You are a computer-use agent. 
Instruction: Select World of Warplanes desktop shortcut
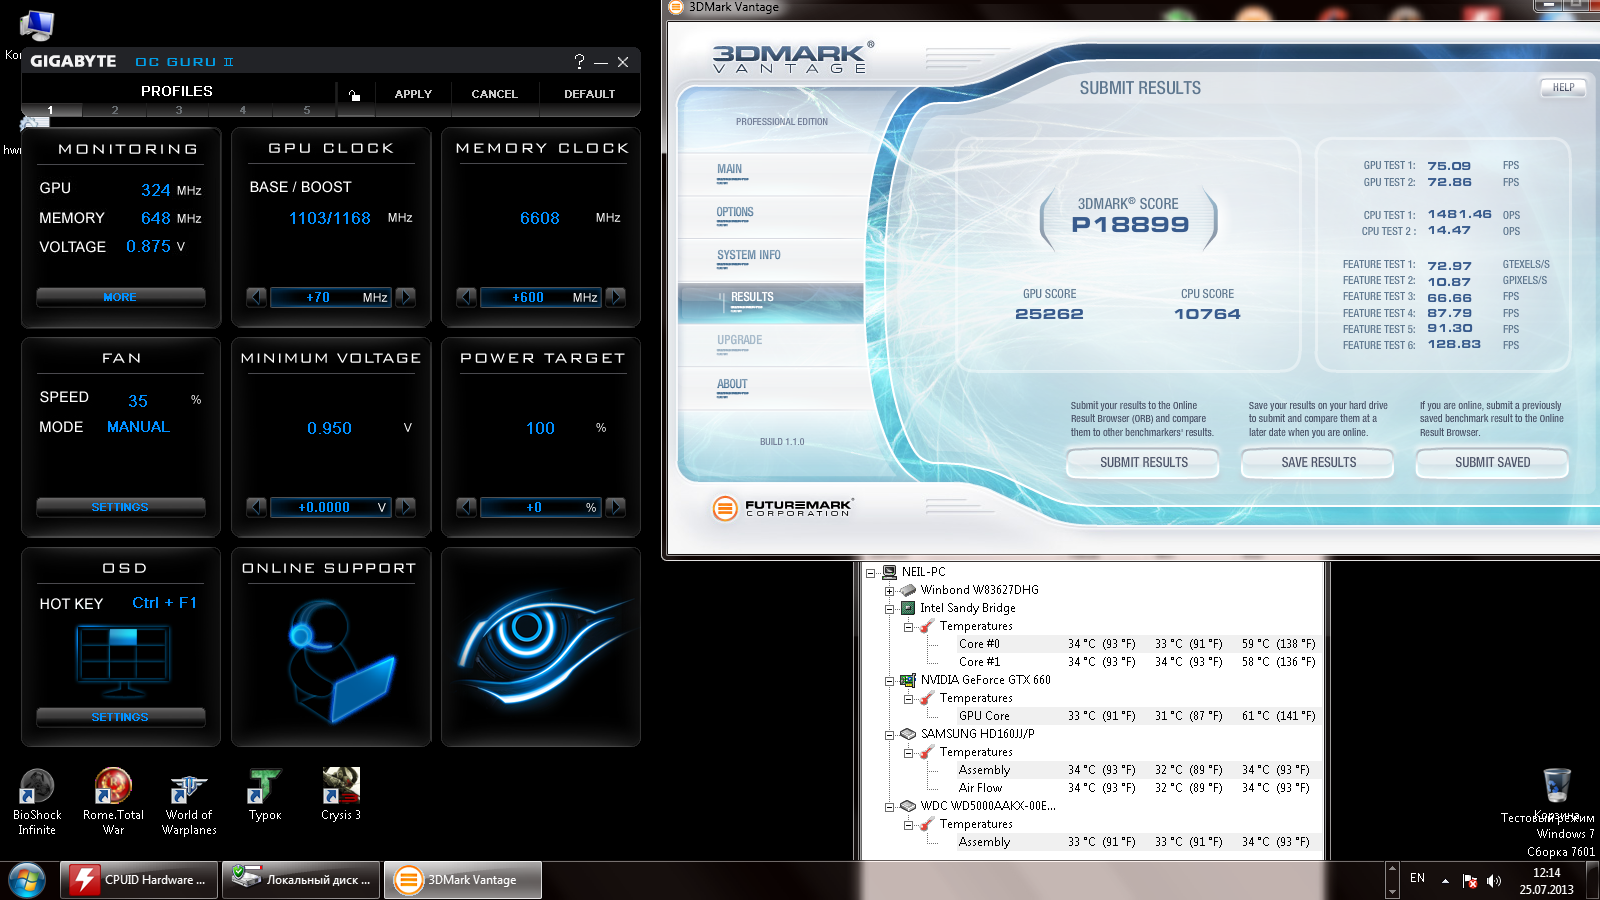coord(189,803)
